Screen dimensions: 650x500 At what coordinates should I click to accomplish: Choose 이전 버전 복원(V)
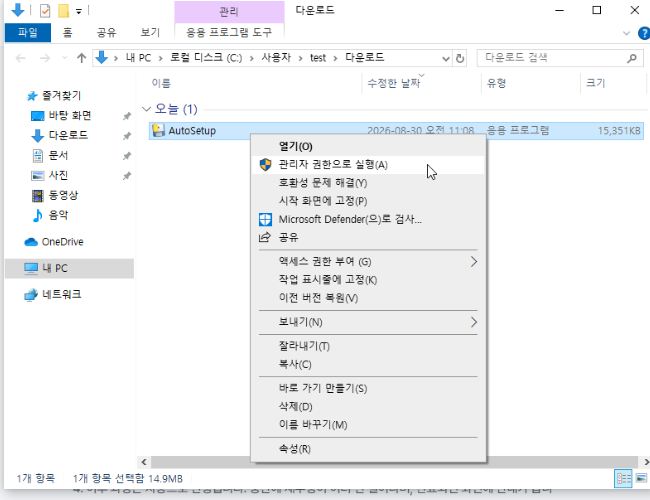[x=368, y=298]
